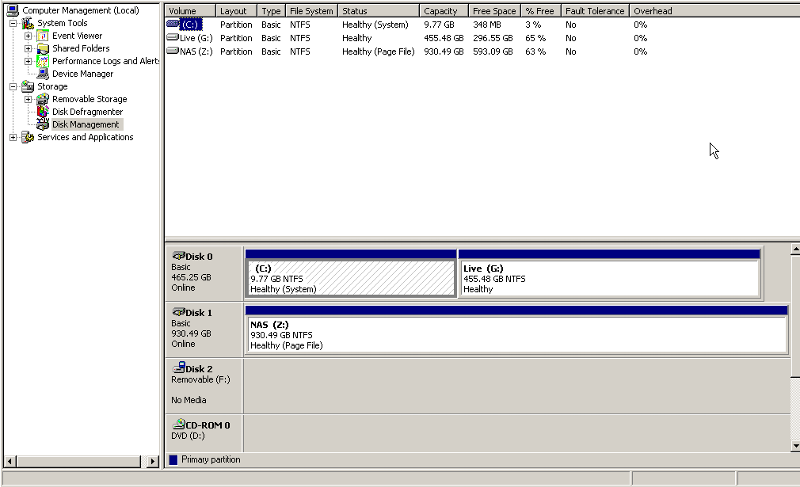Click the Shared Folders icon
This screenshot has height=487, width=800.
43,48
